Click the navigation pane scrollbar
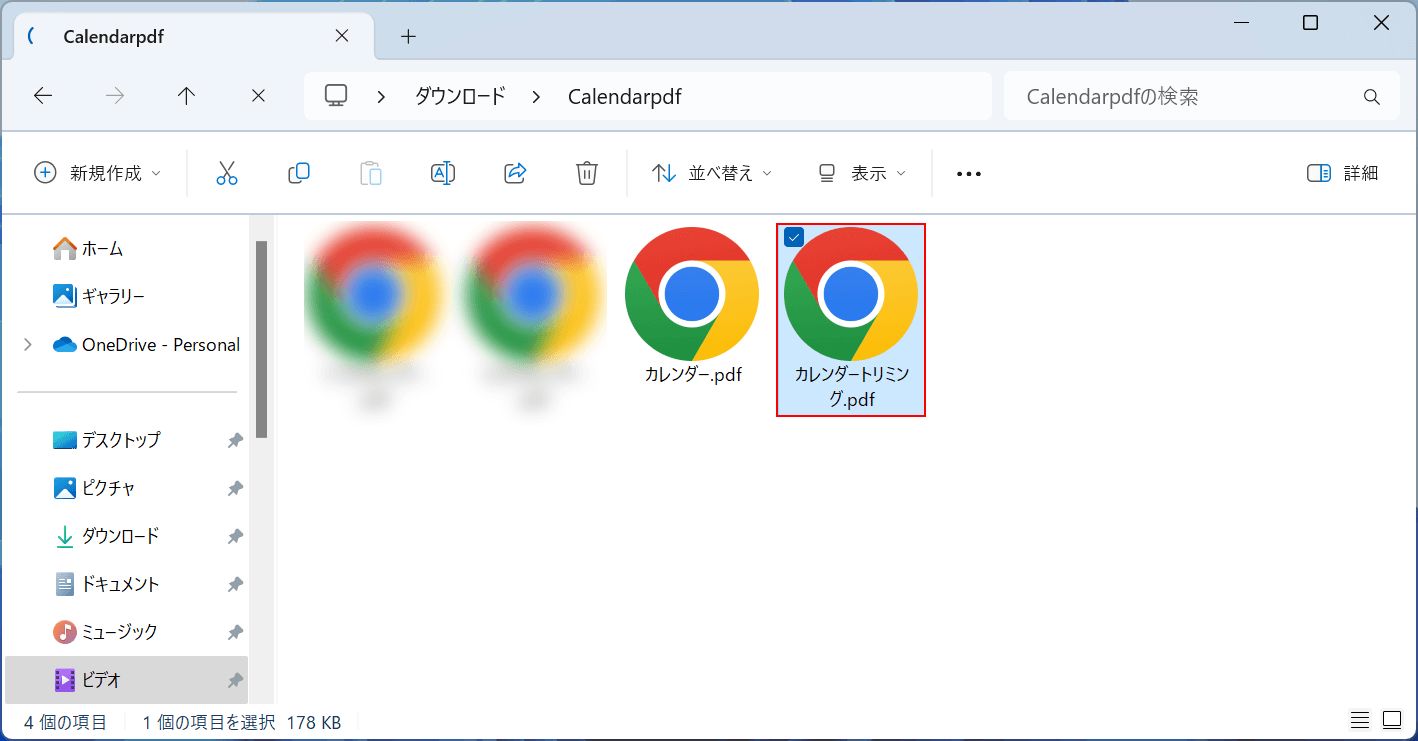 261,339
